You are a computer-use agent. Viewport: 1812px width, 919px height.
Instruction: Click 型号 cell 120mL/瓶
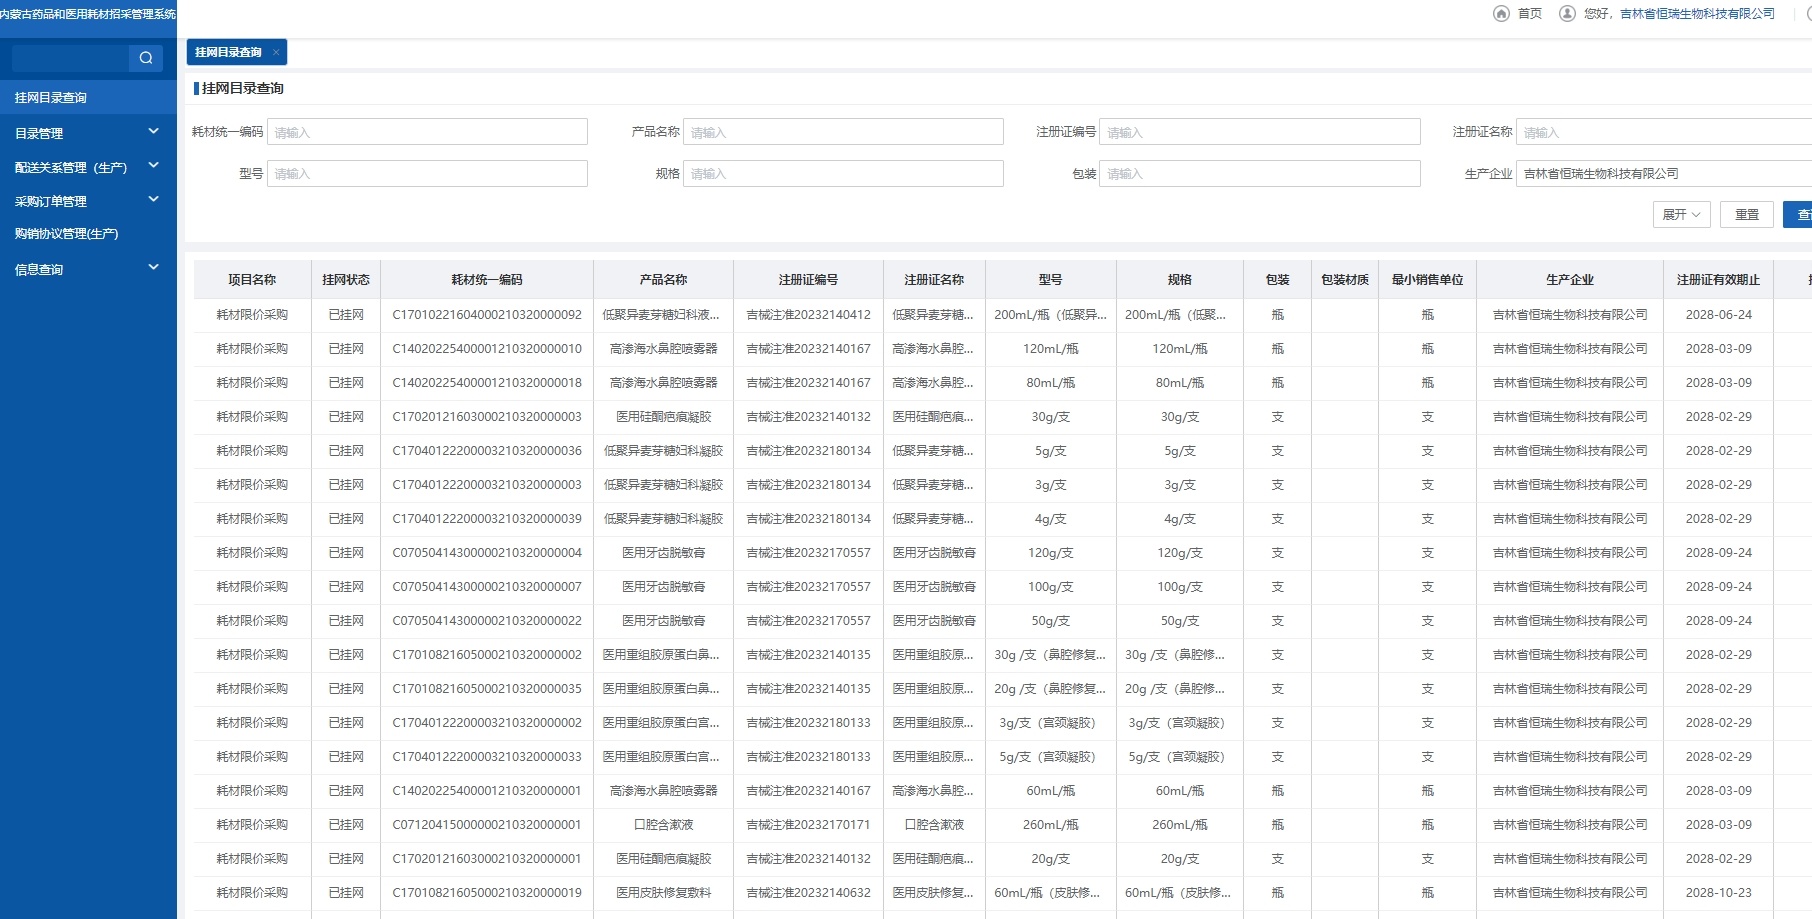click(x=1050, y=348)
